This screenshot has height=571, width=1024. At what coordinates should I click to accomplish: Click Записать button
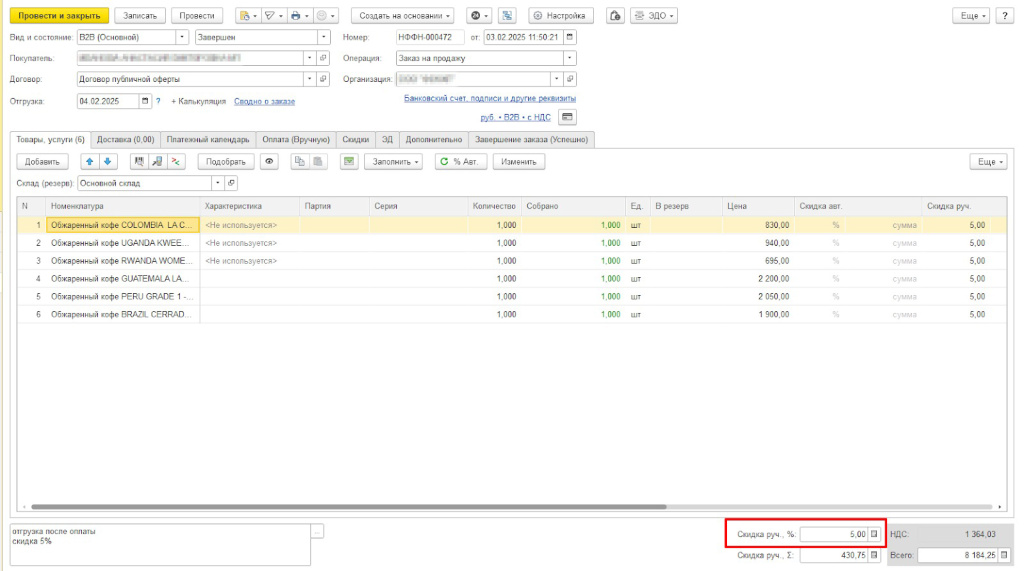coord(140,16)
